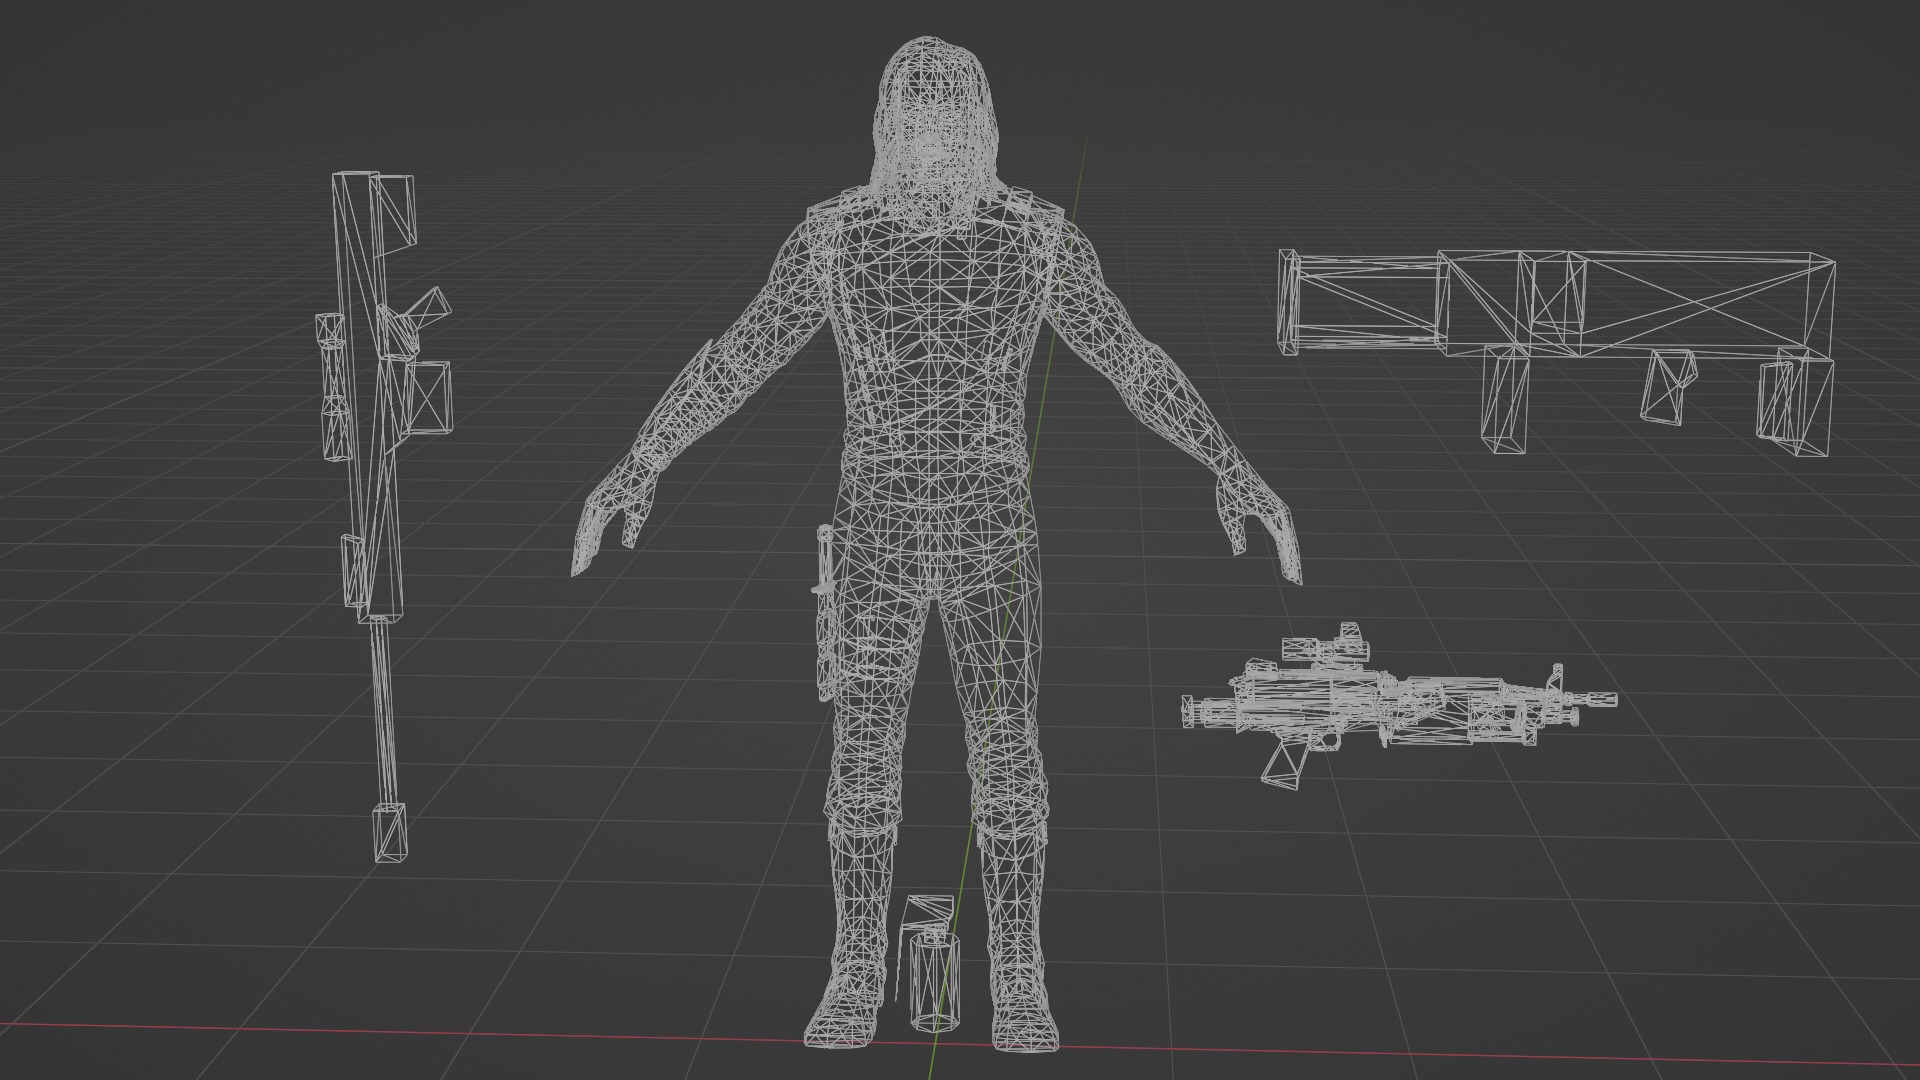Select the detailed machine gun with scope
1920x1080 pixels.
click(1398, 705)
